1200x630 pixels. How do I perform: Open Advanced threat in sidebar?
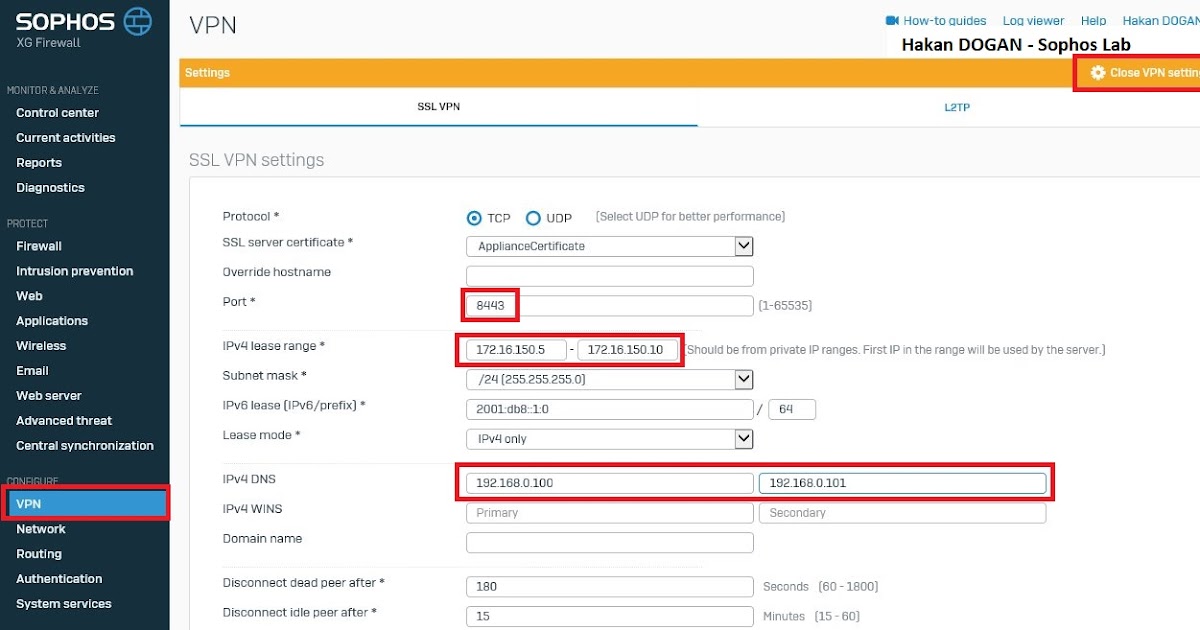(x=64, y=421)
